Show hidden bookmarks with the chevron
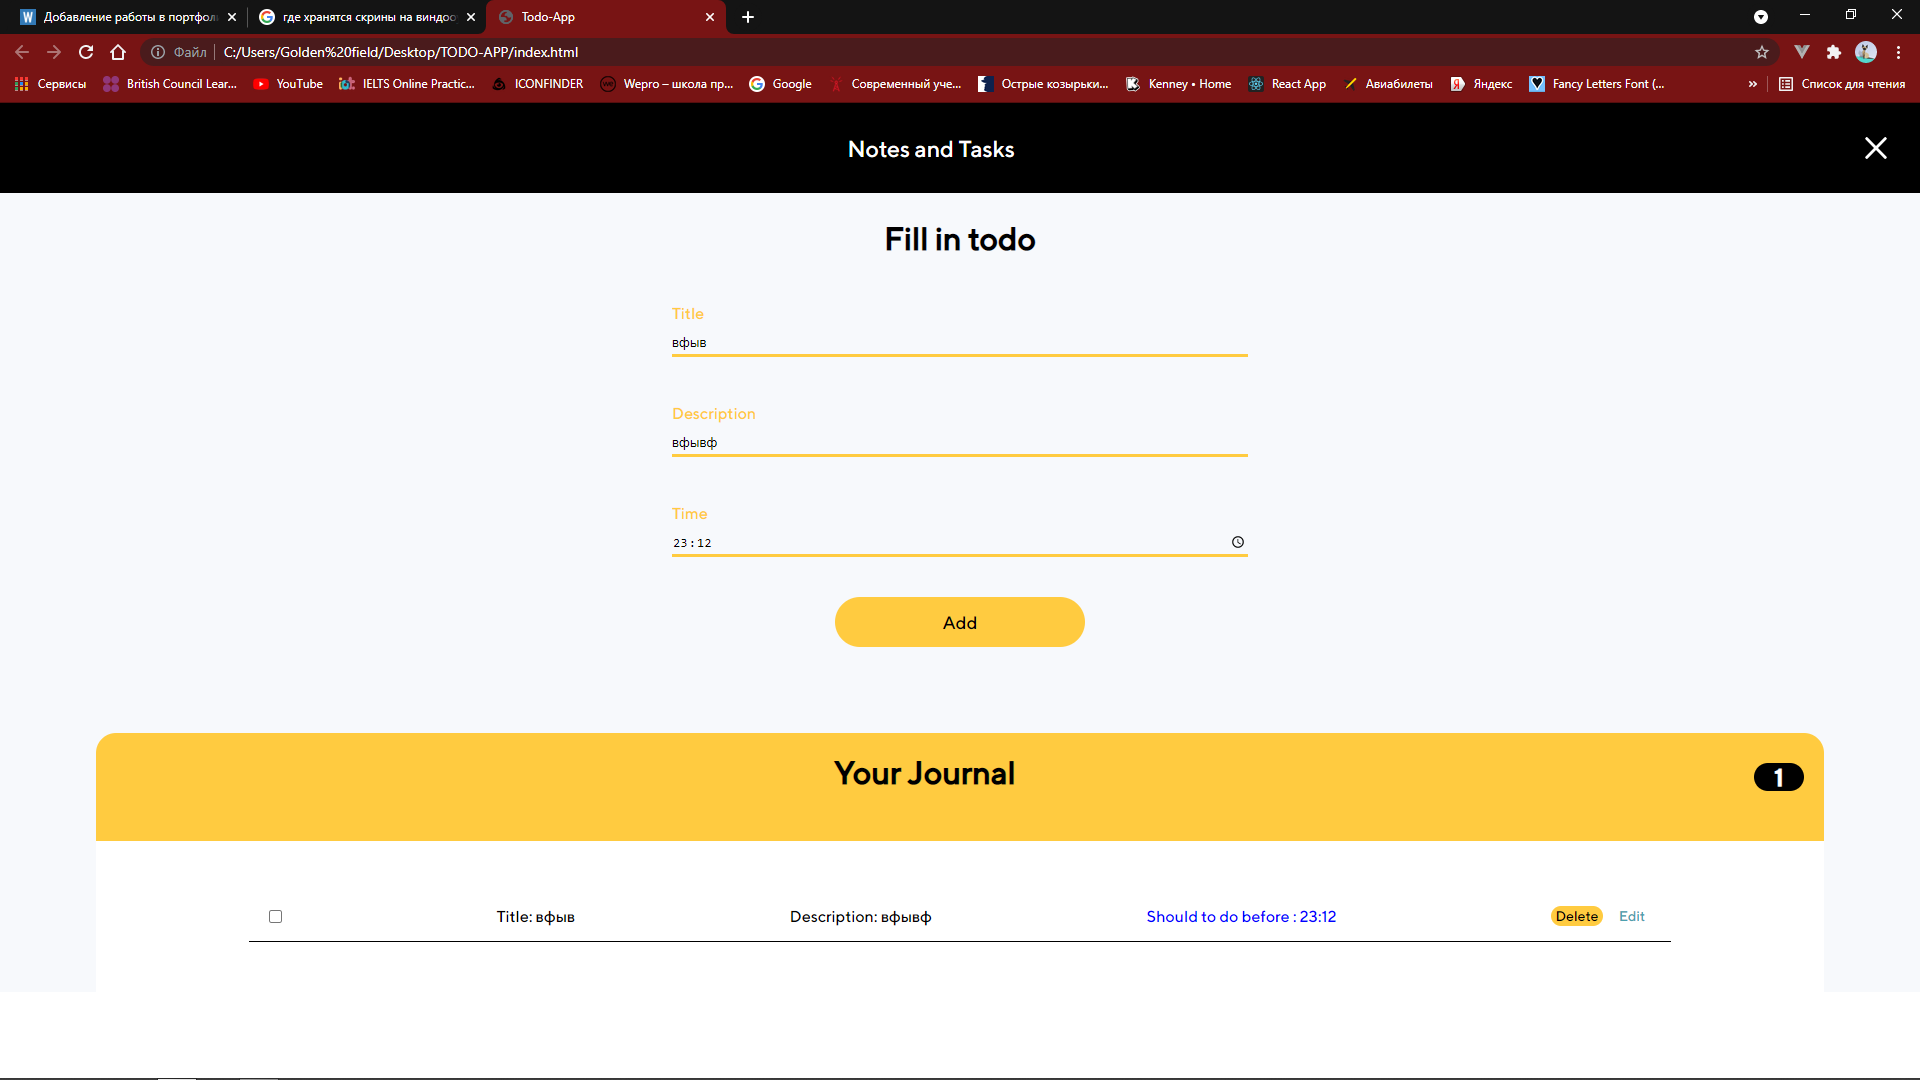The width and height of the screenshot is (1920, 1080). pos(1752,84)
